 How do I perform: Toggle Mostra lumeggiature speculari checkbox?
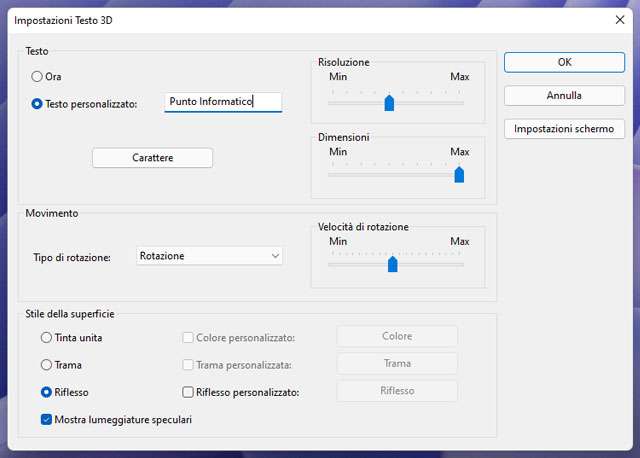[x=47, y=420]
